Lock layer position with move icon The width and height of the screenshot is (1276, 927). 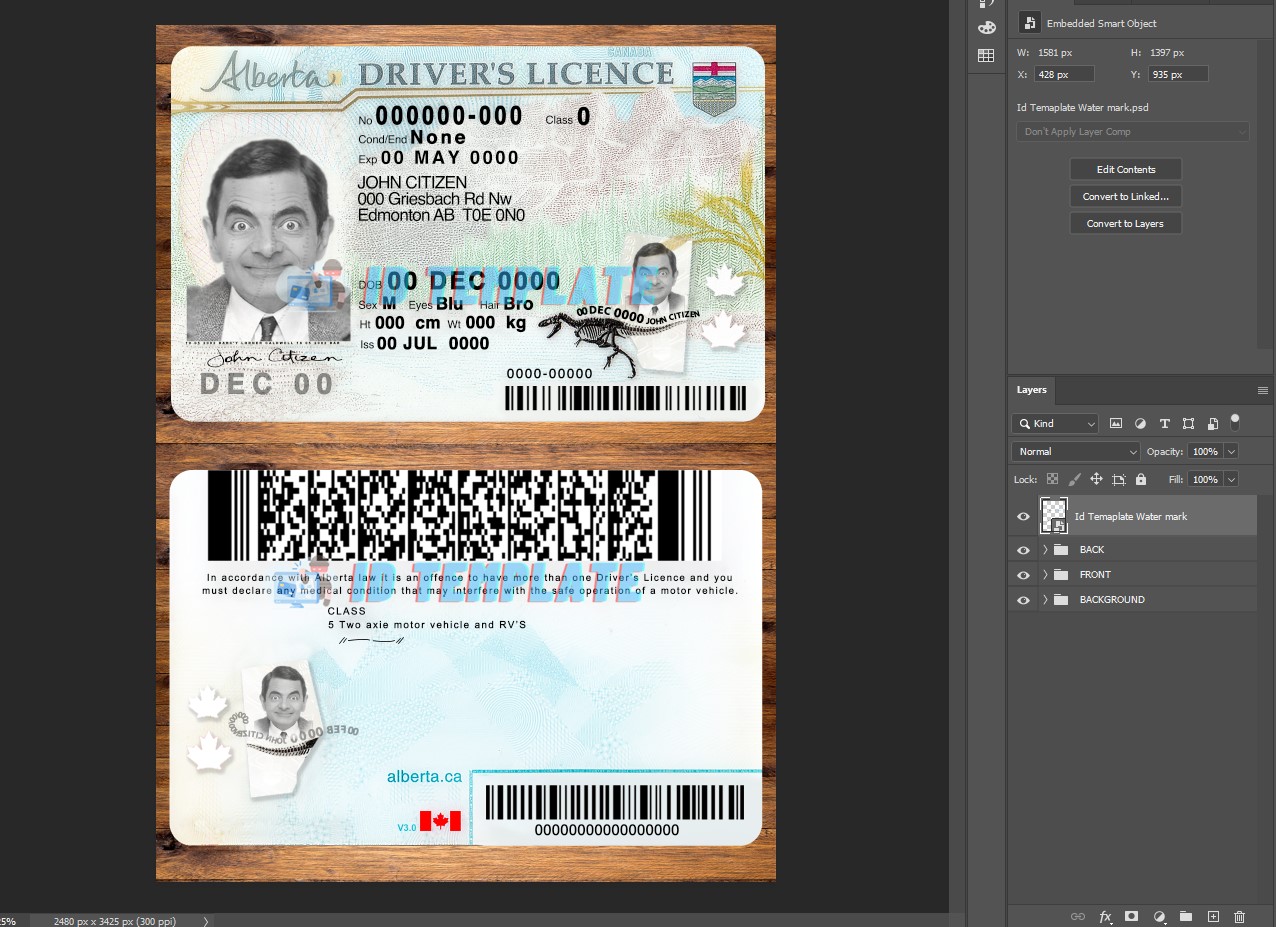pyautogui.click(x=1096, y=479)
